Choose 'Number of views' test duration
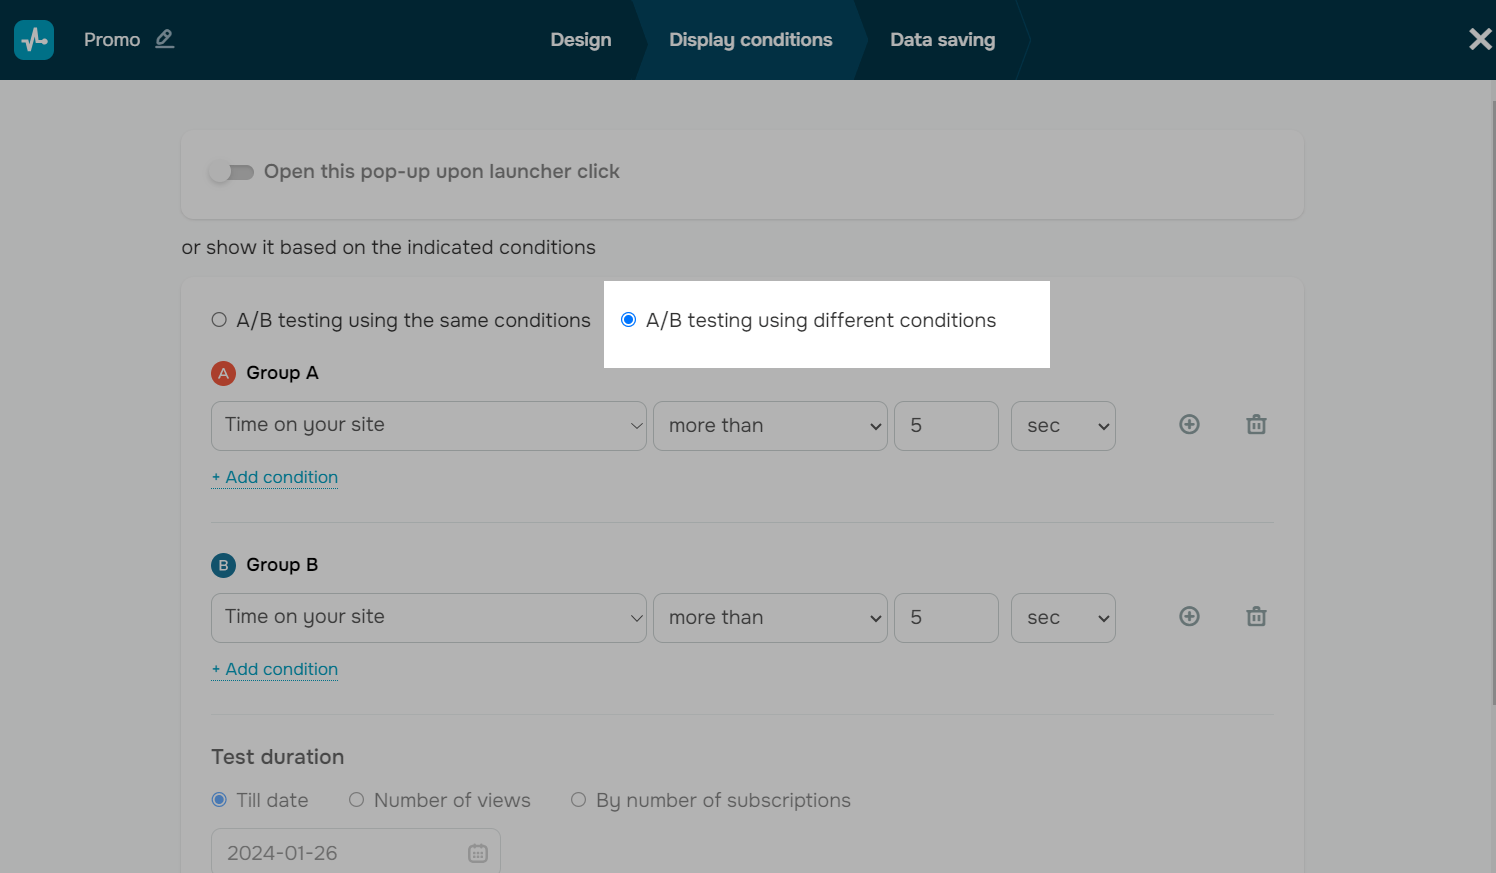Image resolution: width=1496 pixels, height=873 pixels. tap(356, 800)
